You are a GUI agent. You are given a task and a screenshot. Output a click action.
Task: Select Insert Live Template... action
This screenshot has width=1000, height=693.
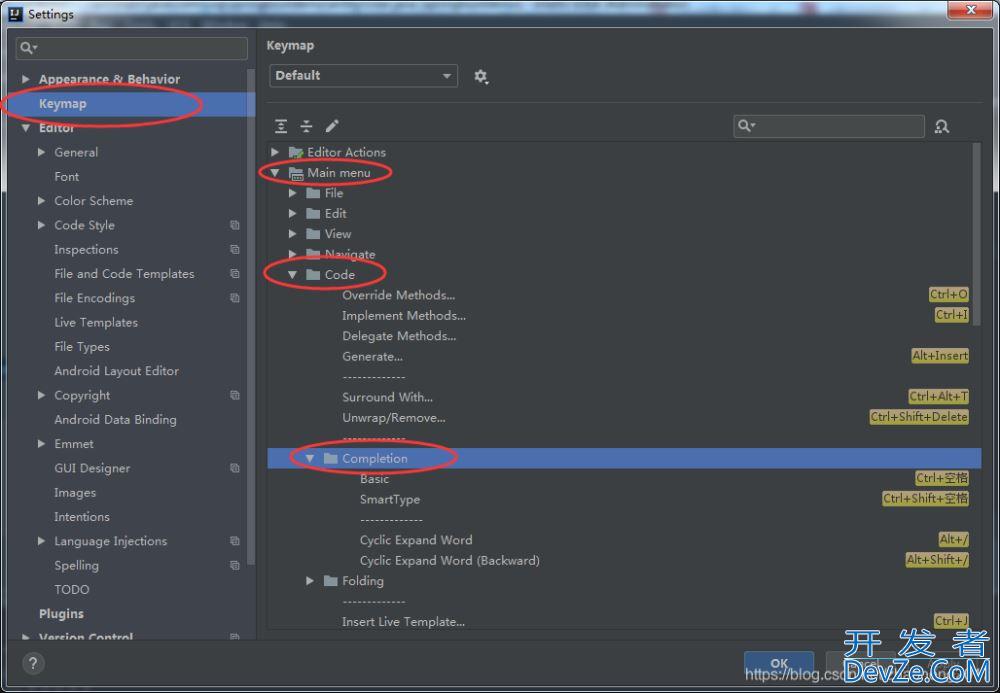coord(403,622)
